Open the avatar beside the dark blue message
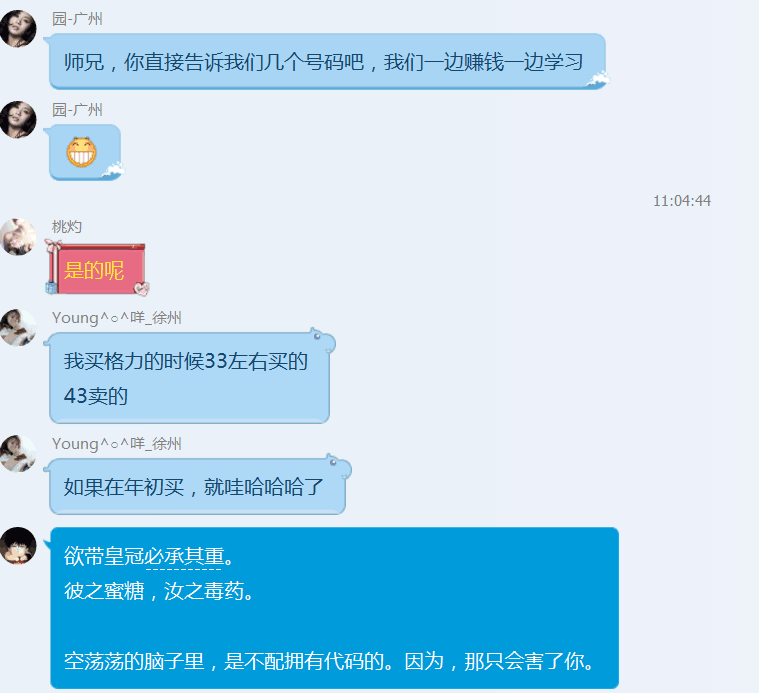 pos(18,545)
